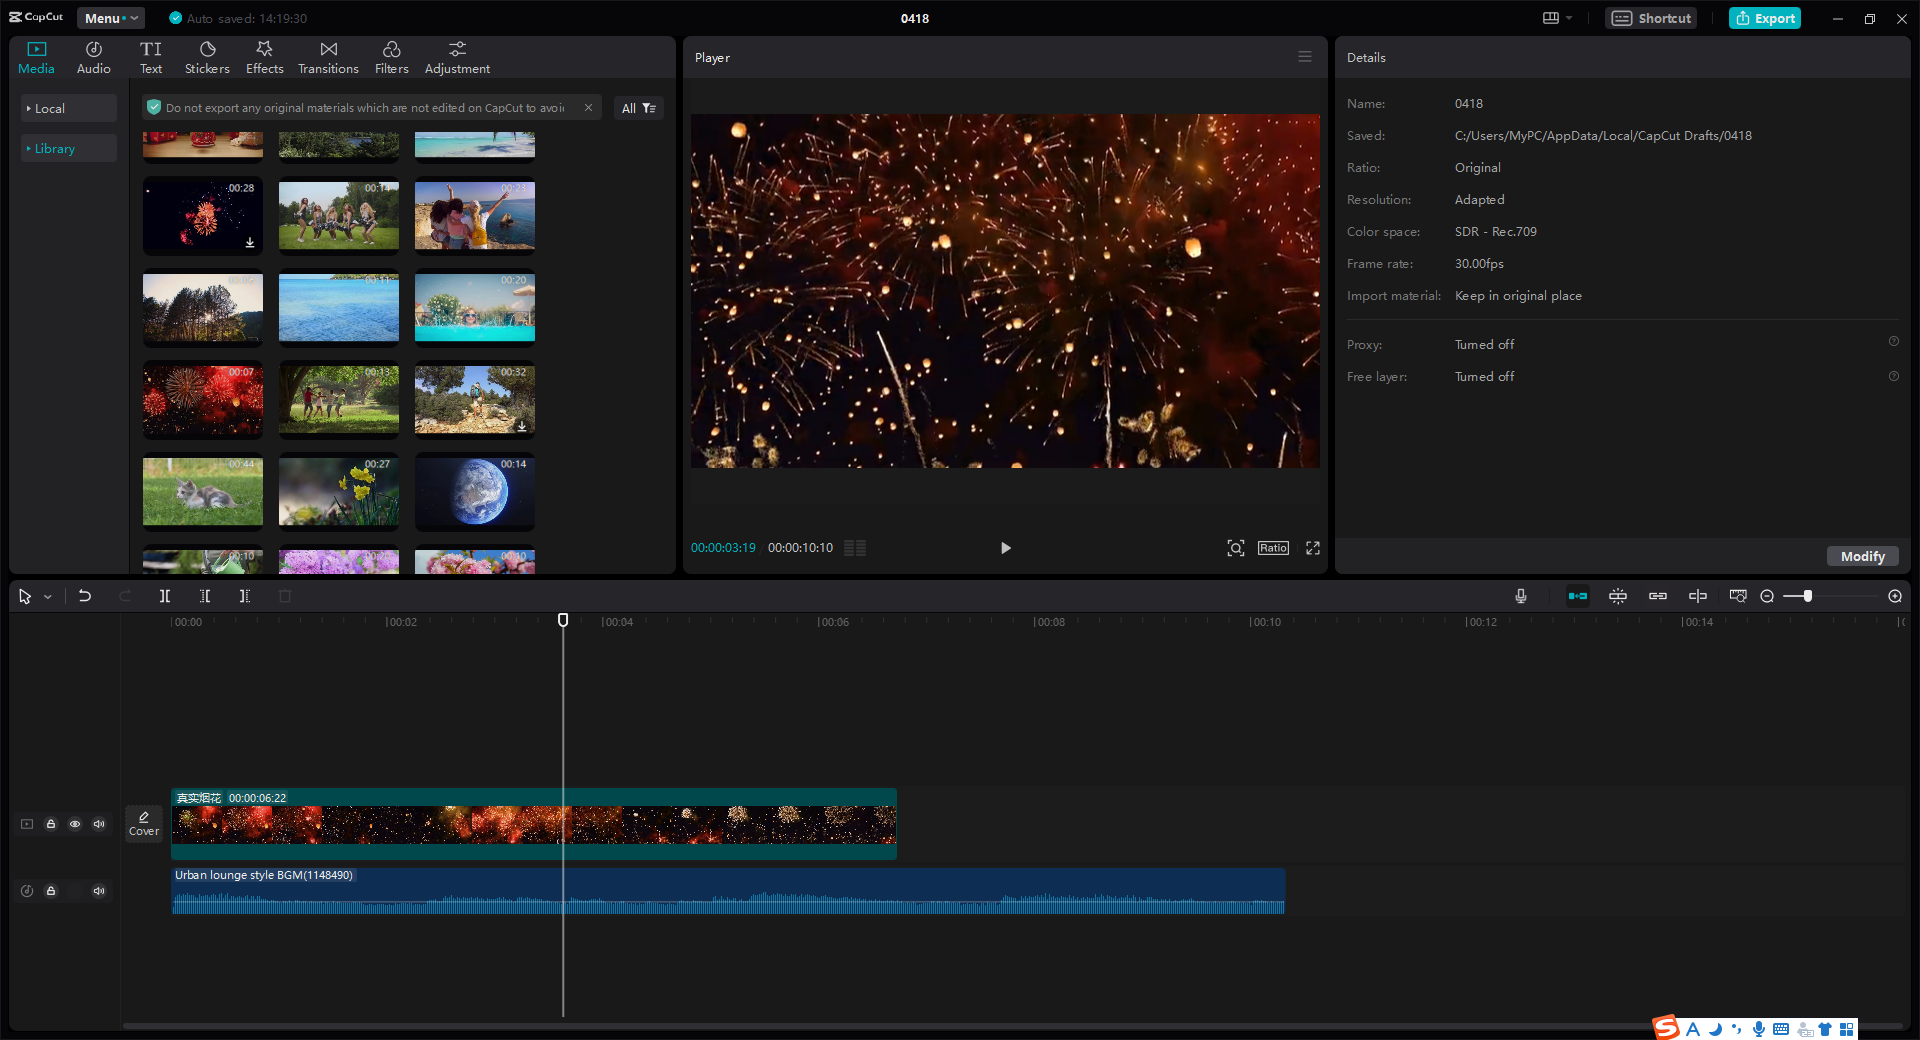This screenshot has height=1040, width=1920.
Task: Select the Filters panel
Action: coord(391,56)
